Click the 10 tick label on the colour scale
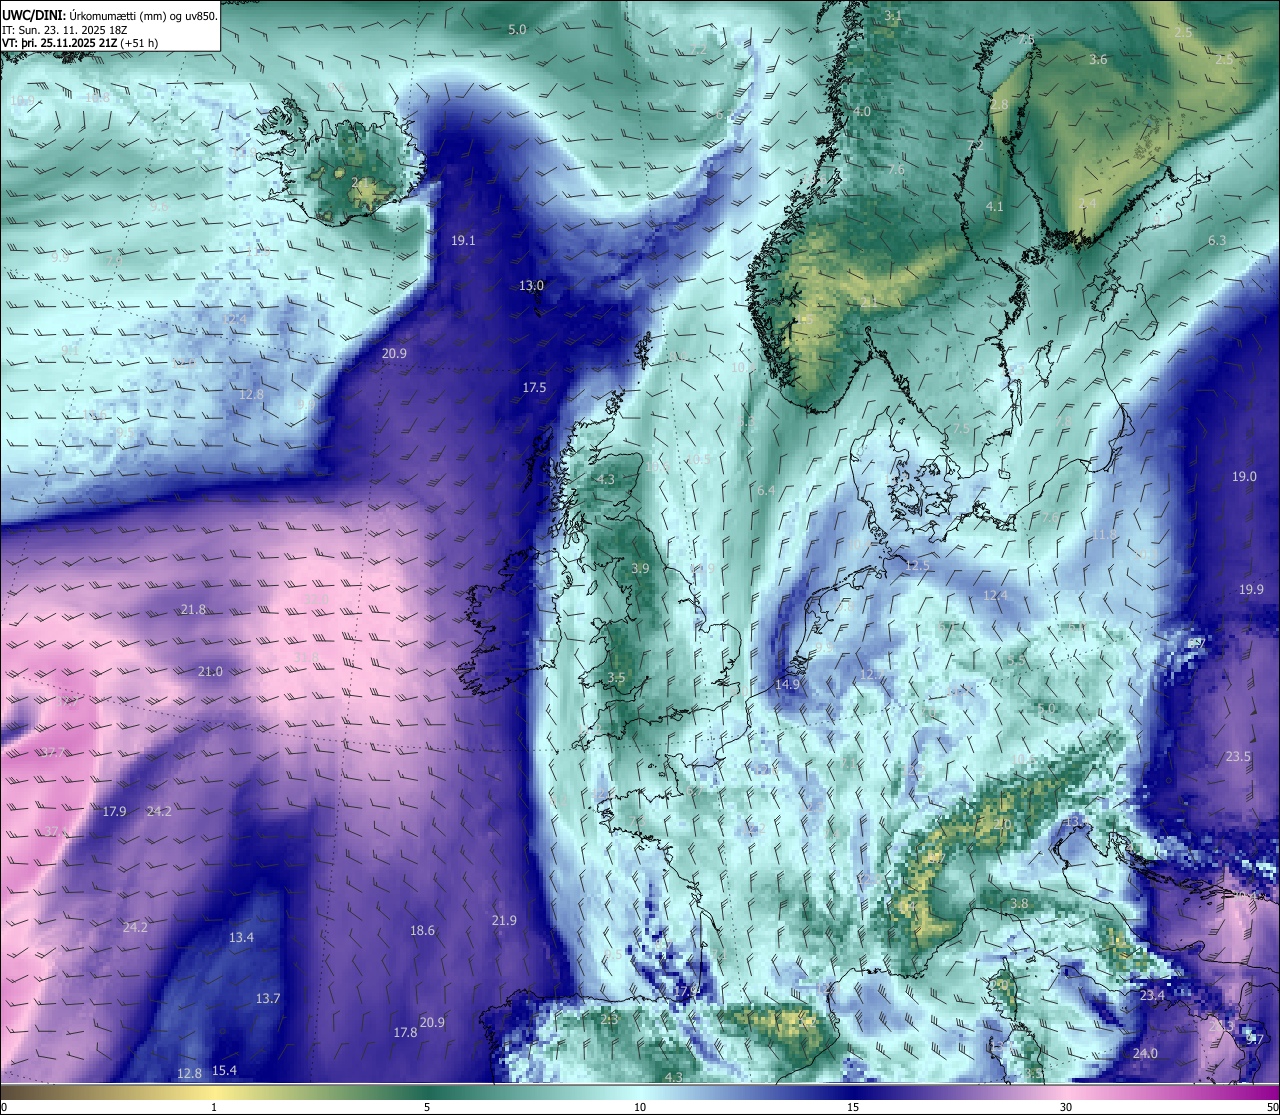Image resolution: width=1280 pixels, height=1115 pixels. 640,1107
